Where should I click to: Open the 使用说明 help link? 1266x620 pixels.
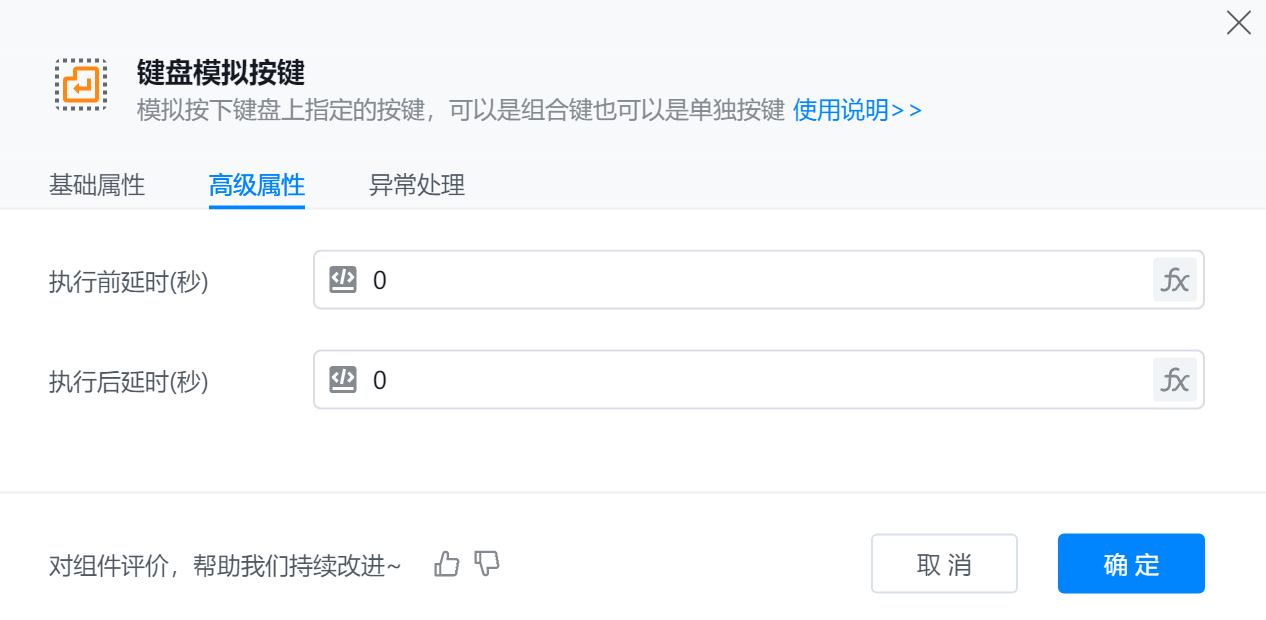pyautogui.click(x=857, y=110)
